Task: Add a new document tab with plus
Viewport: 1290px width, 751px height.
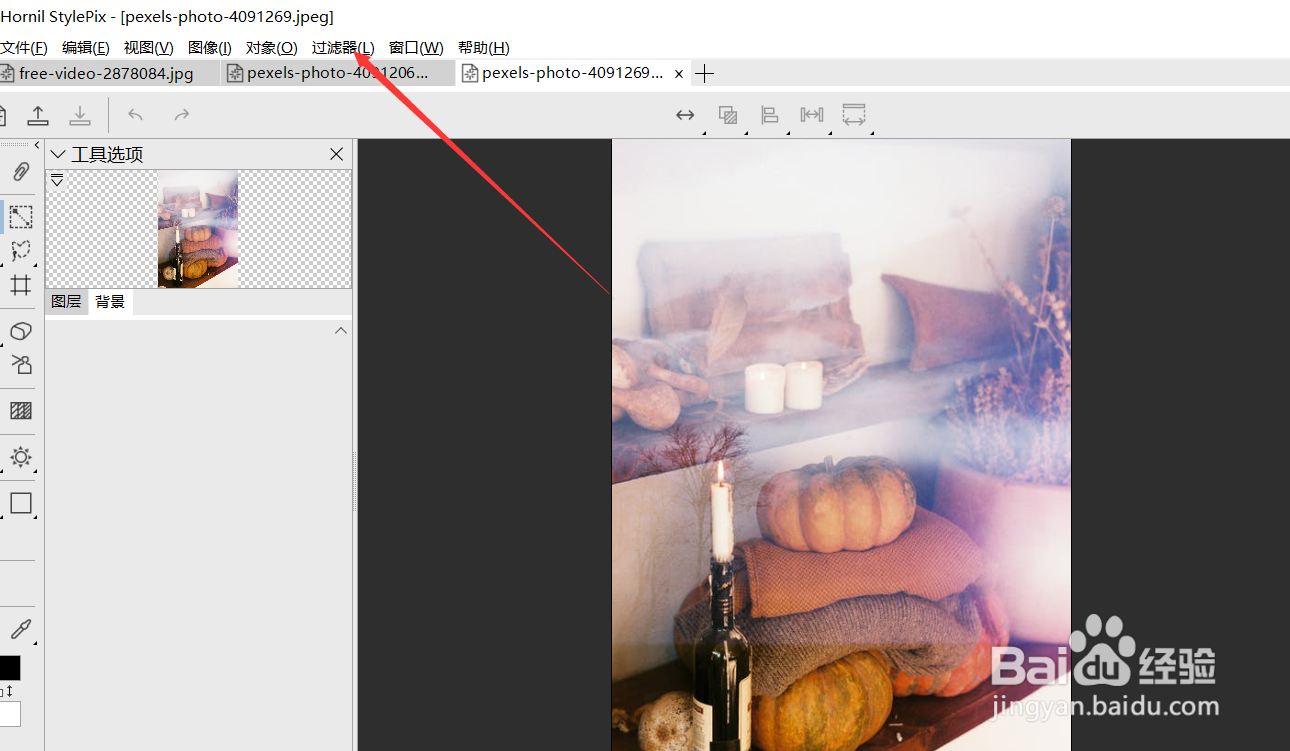Action: 705,73
